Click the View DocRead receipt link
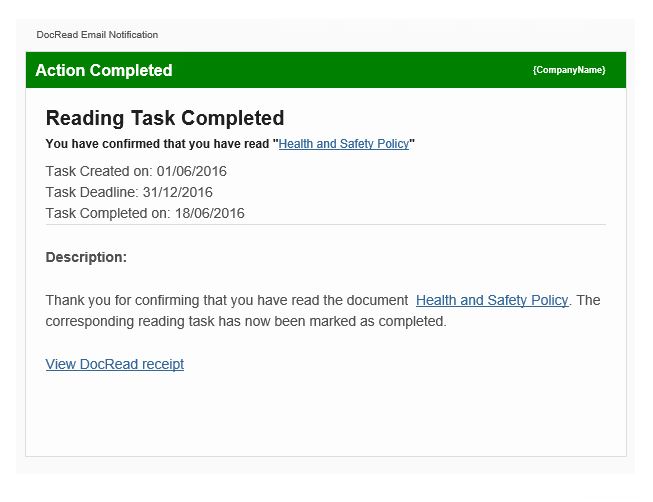This screenshot has width=653, height=502. 115,364
